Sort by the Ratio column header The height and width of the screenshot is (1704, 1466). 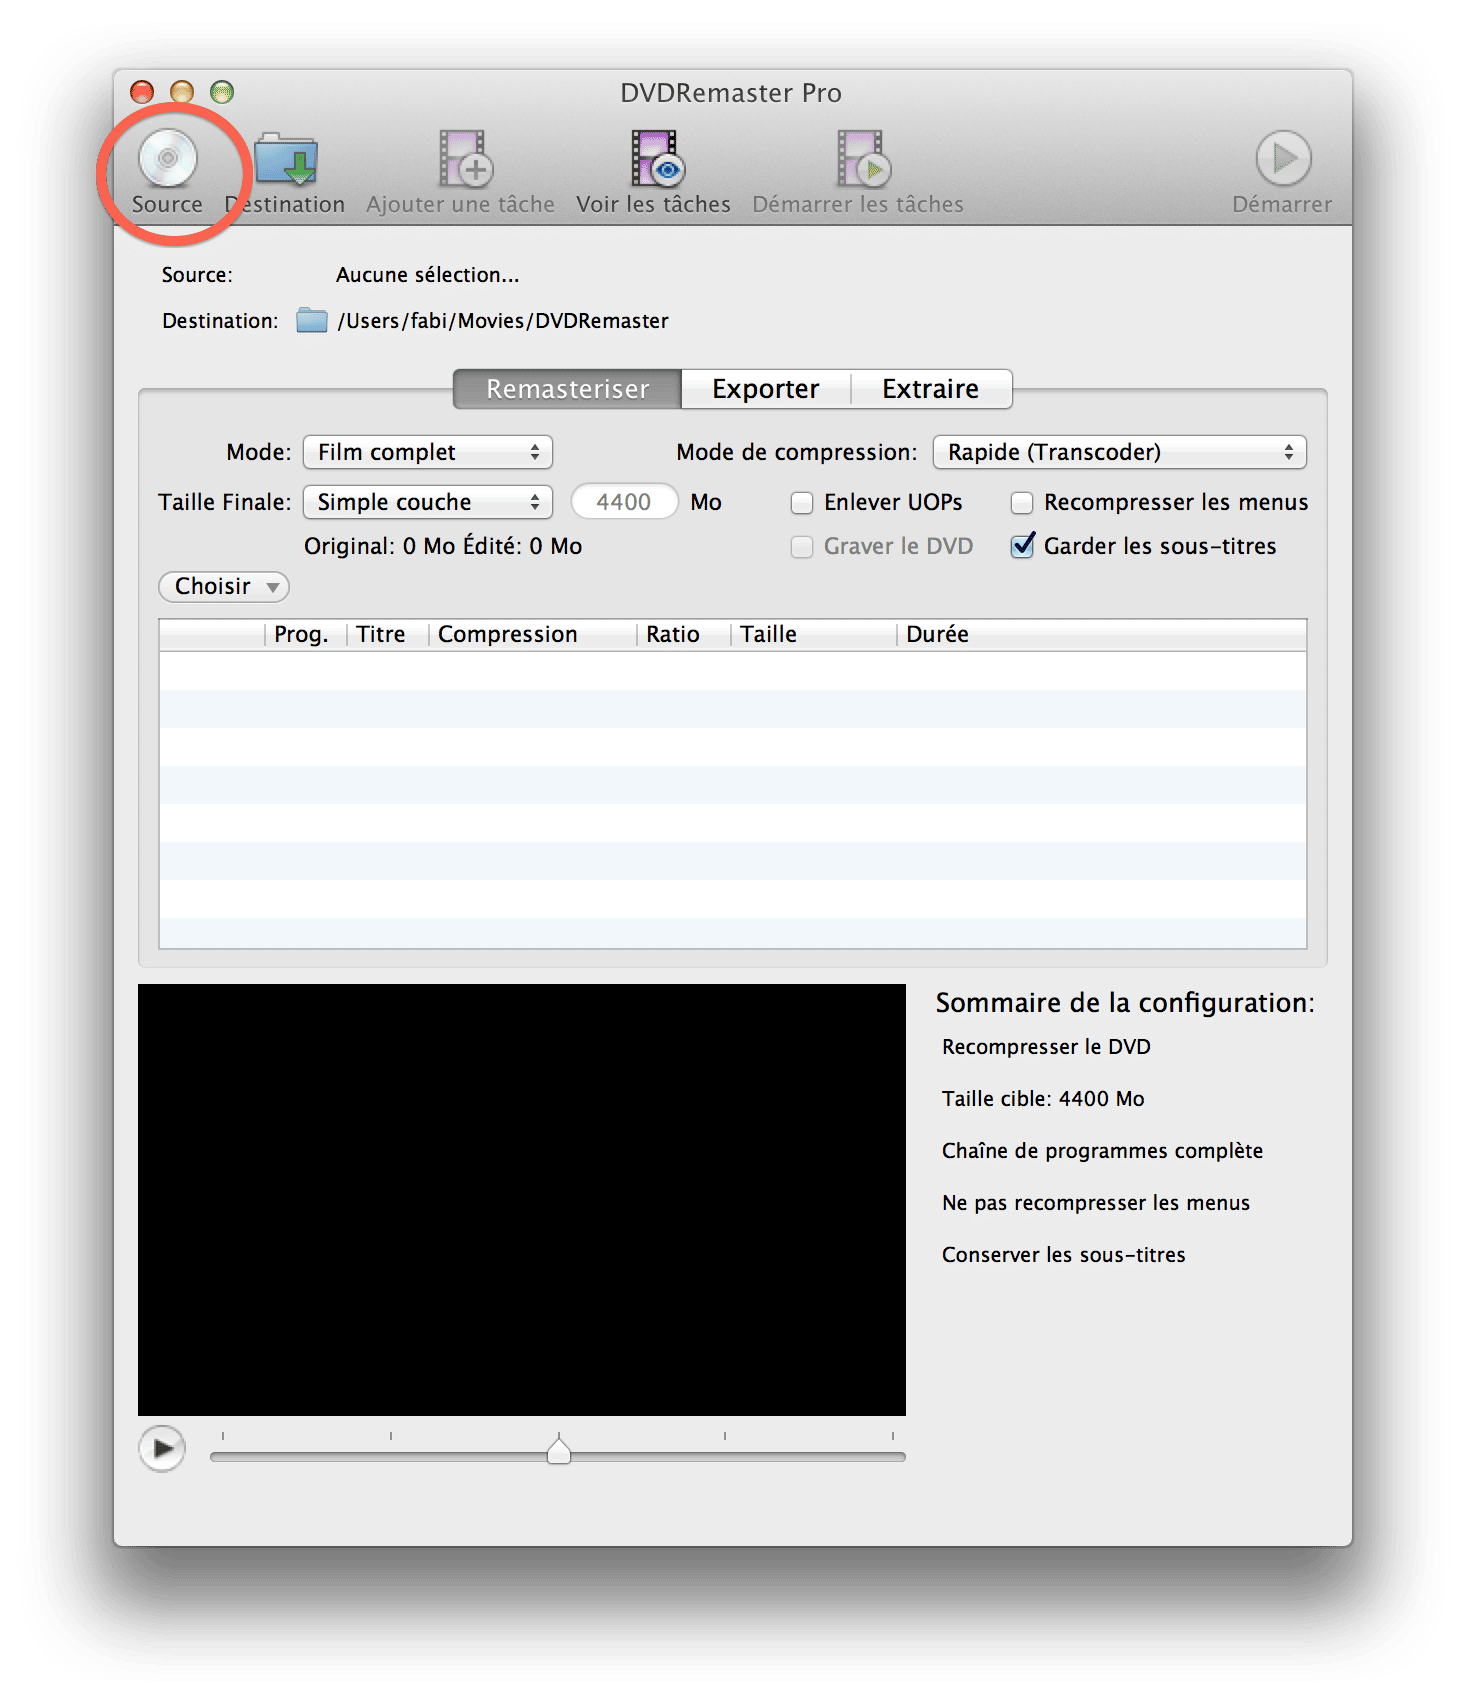pos(683,635)
